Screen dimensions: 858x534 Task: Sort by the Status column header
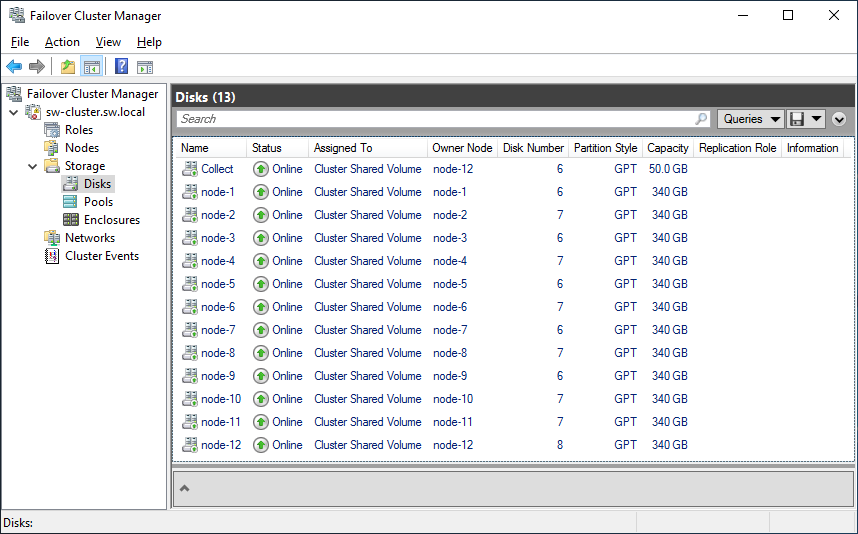(x=277, y=148)
